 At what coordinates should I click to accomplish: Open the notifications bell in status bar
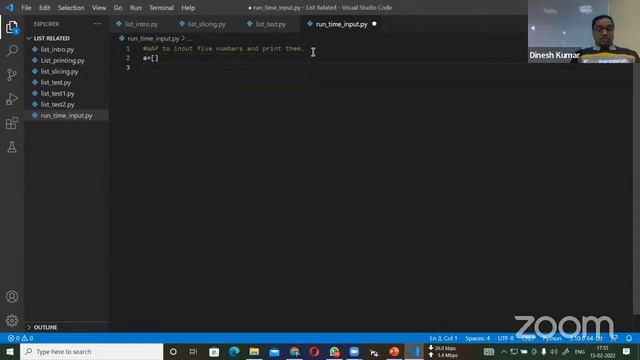629,338
